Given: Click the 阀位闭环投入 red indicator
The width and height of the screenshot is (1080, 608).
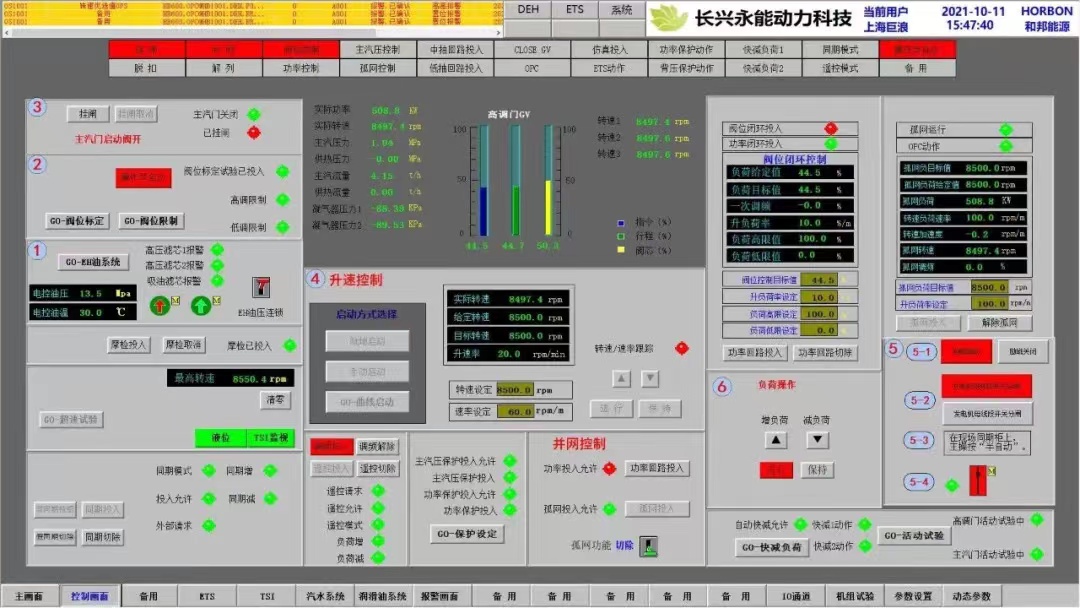Looking at the screenshot, I should tap(830, 129).
